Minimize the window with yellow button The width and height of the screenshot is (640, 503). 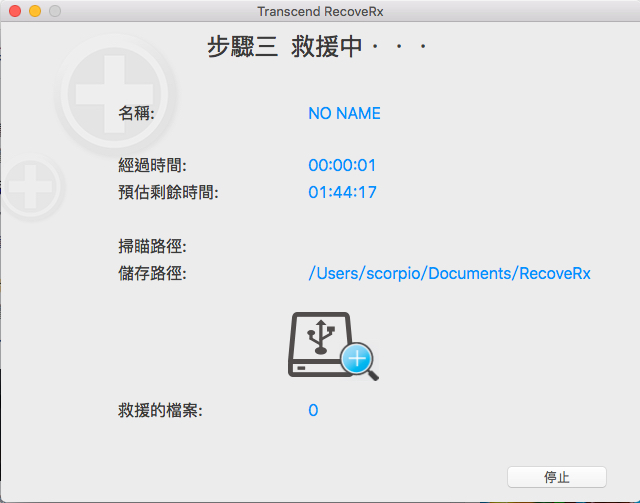click(35, 11)
